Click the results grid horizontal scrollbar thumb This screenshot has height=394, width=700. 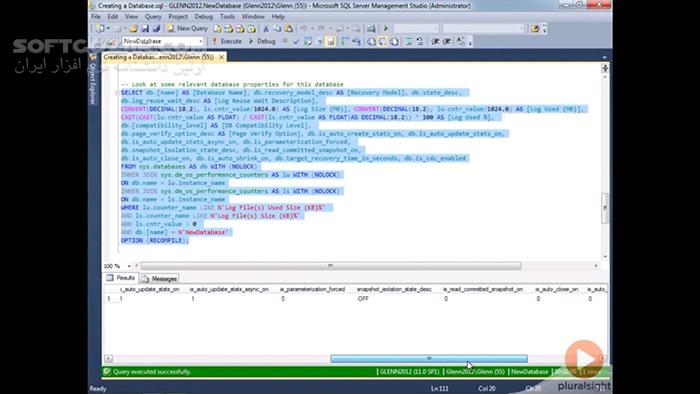pyautogui.click(x=429, y=358)
